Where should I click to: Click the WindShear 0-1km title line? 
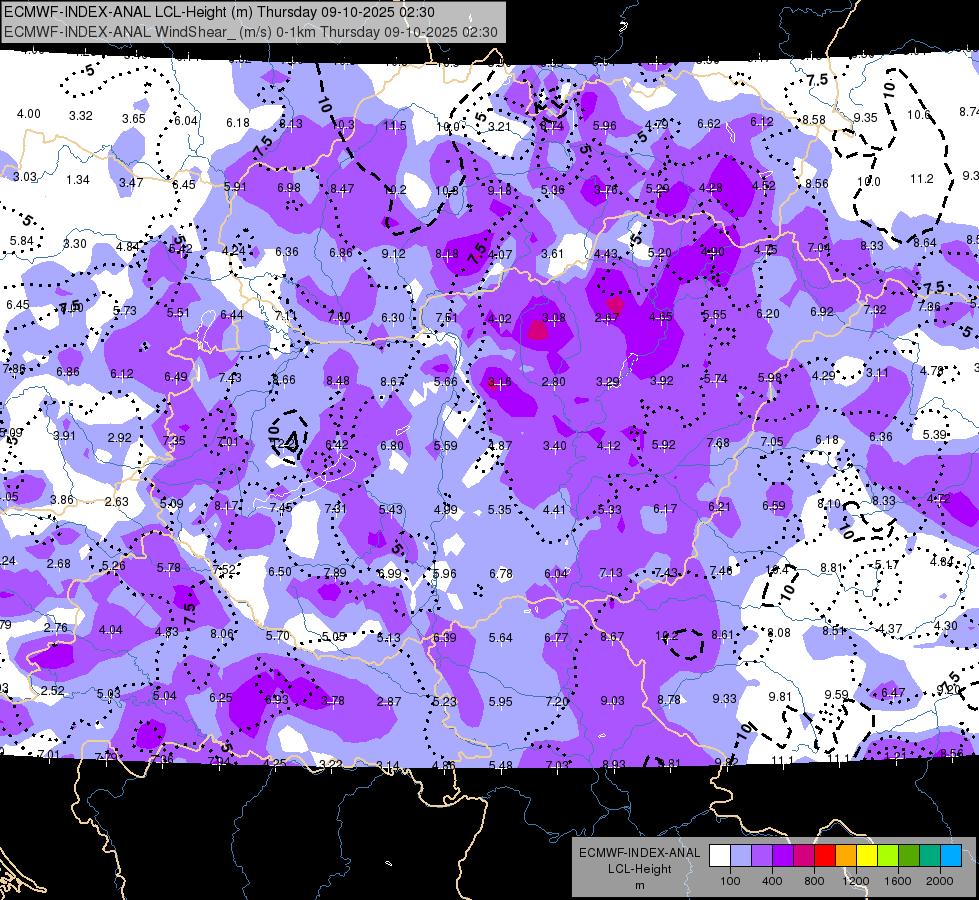tap(250, 32)
